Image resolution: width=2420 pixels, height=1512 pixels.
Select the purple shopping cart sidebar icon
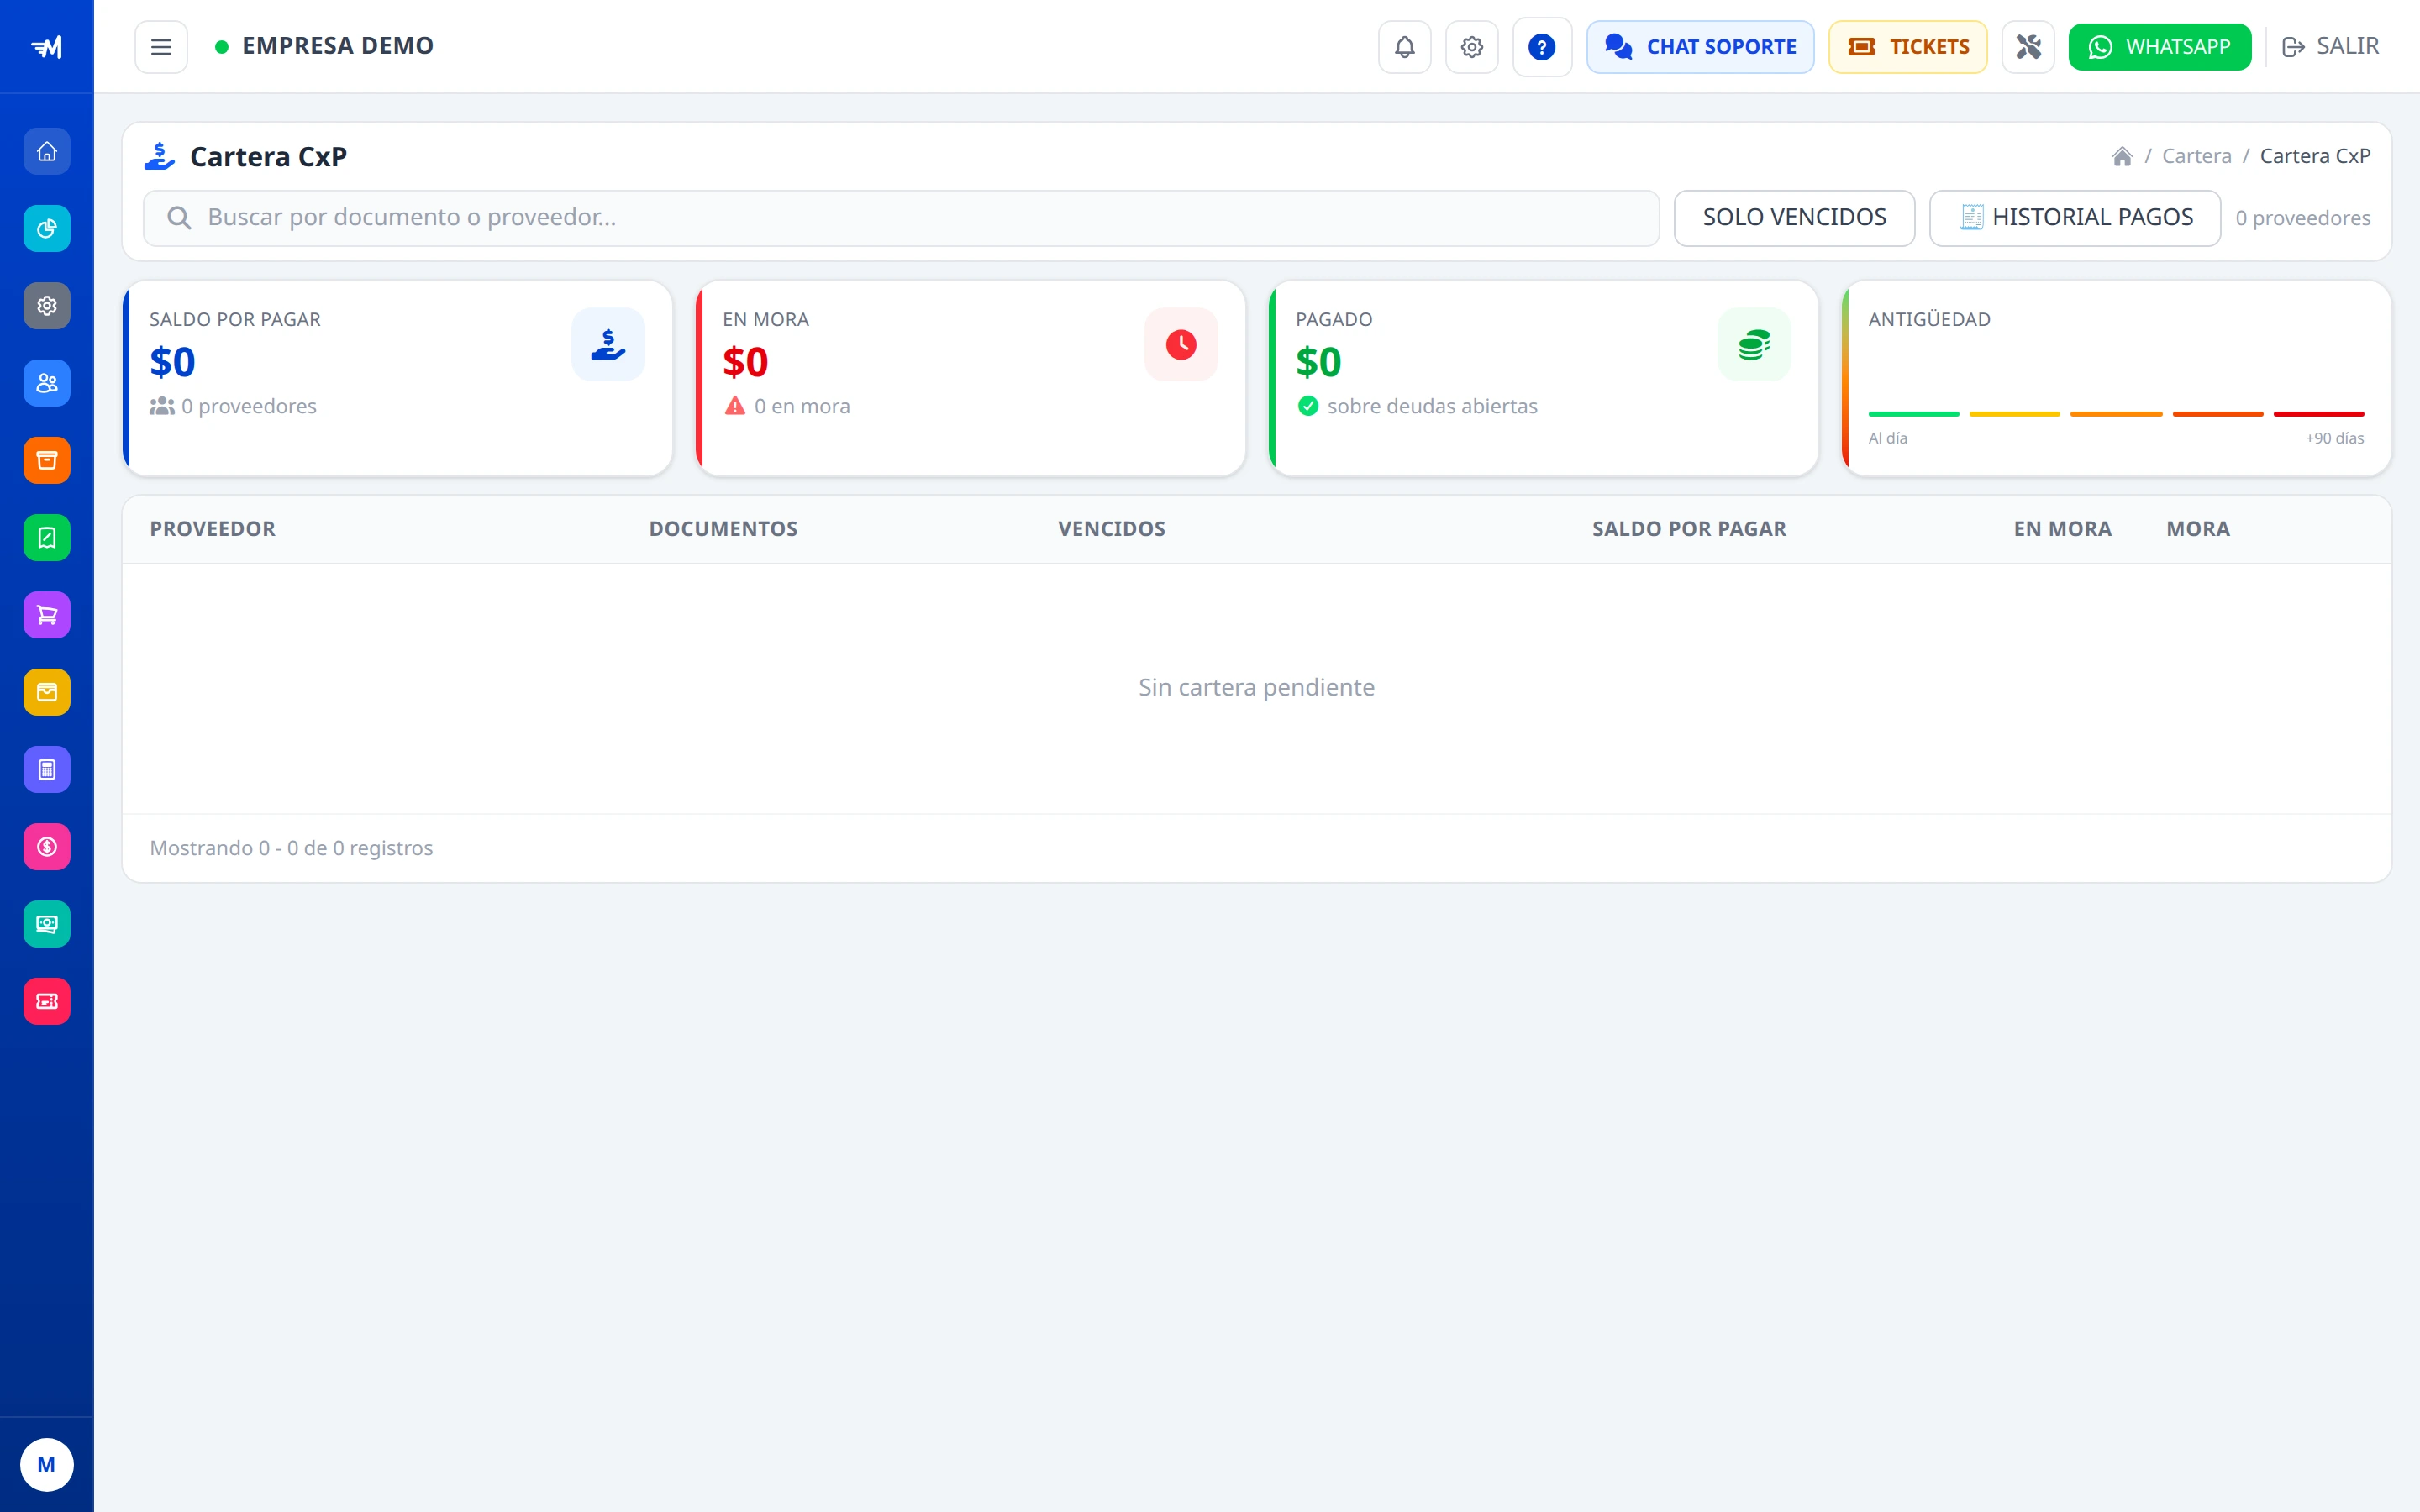coord(47,615)
